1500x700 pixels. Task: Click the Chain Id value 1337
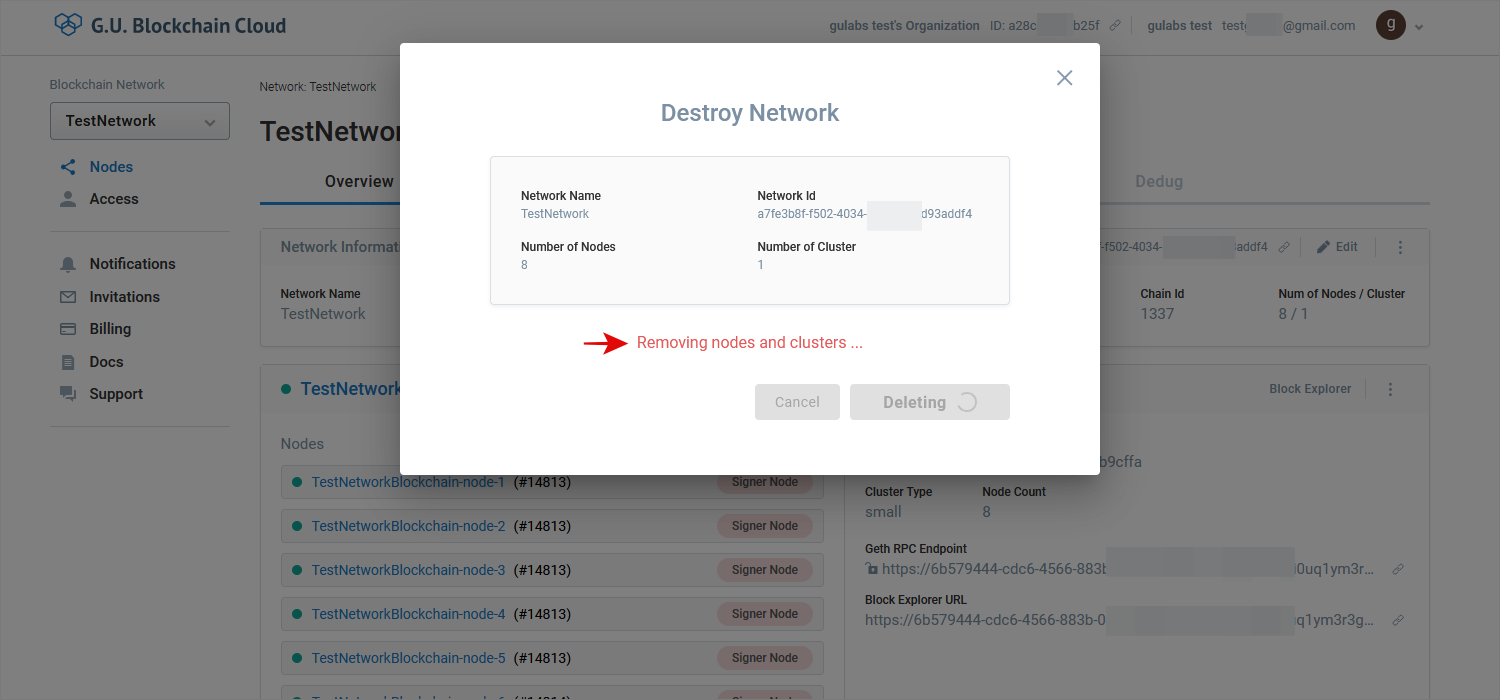[1157, 314]
